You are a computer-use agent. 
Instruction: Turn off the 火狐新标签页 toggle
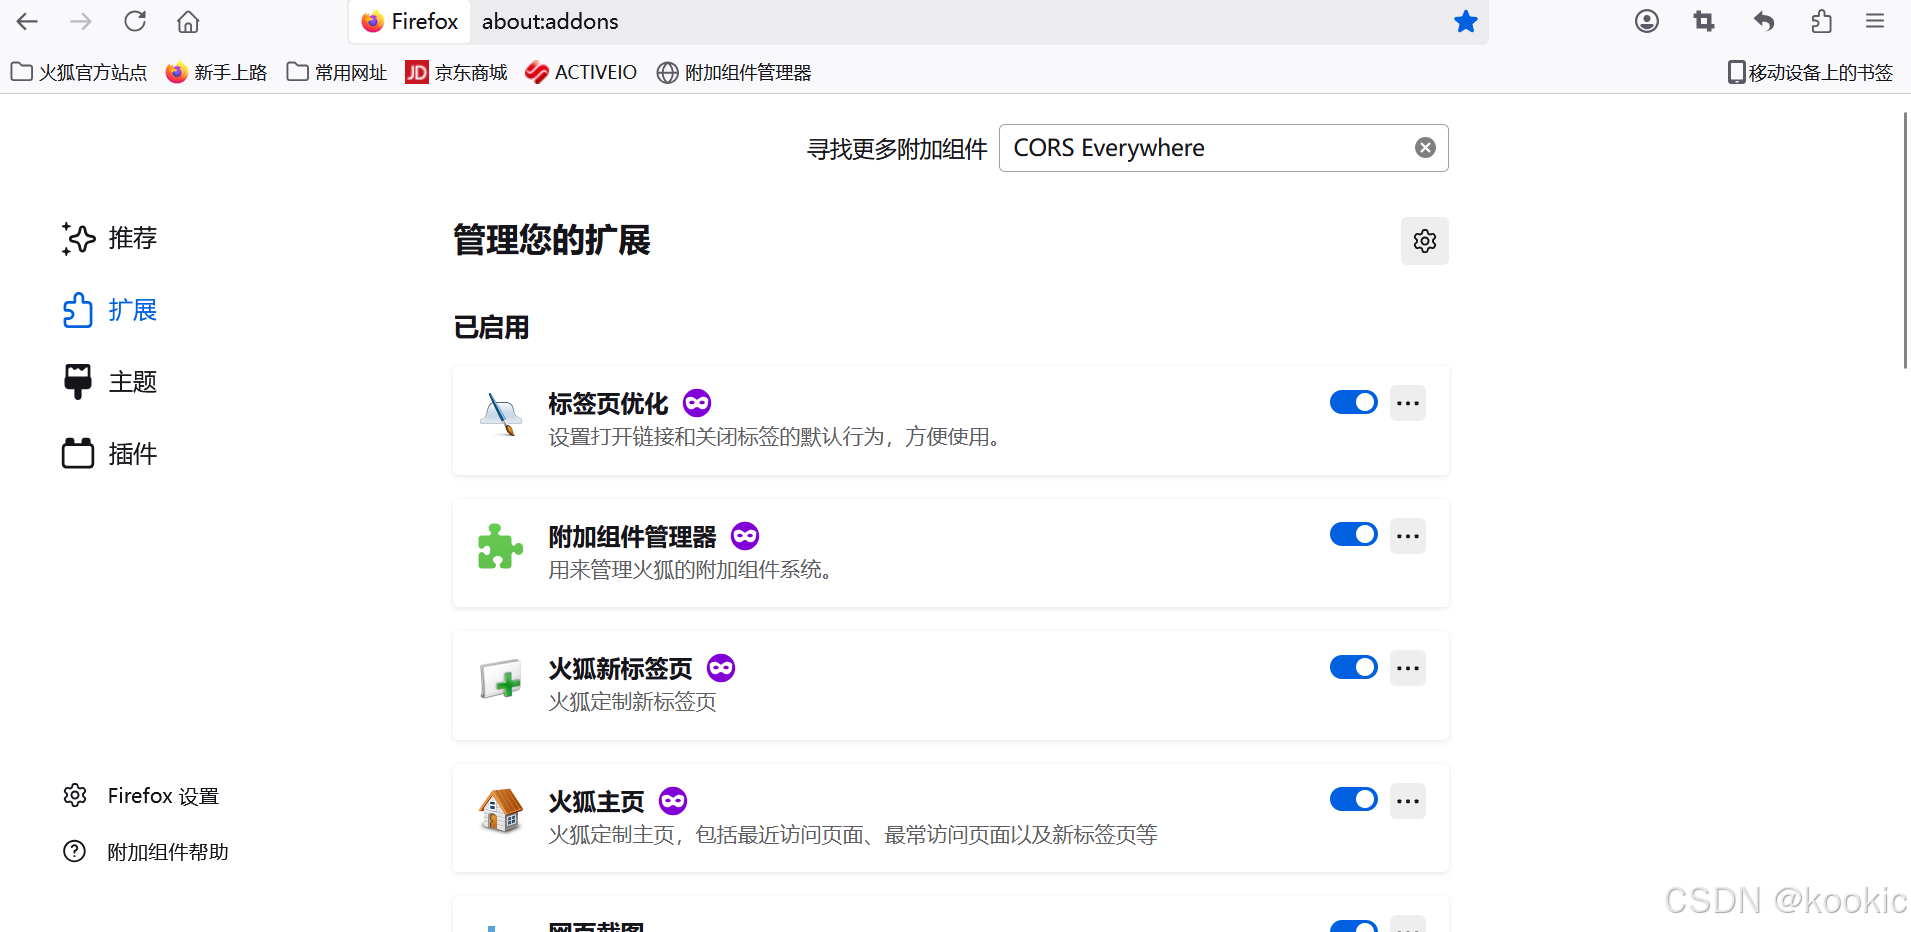point(1354,667)
